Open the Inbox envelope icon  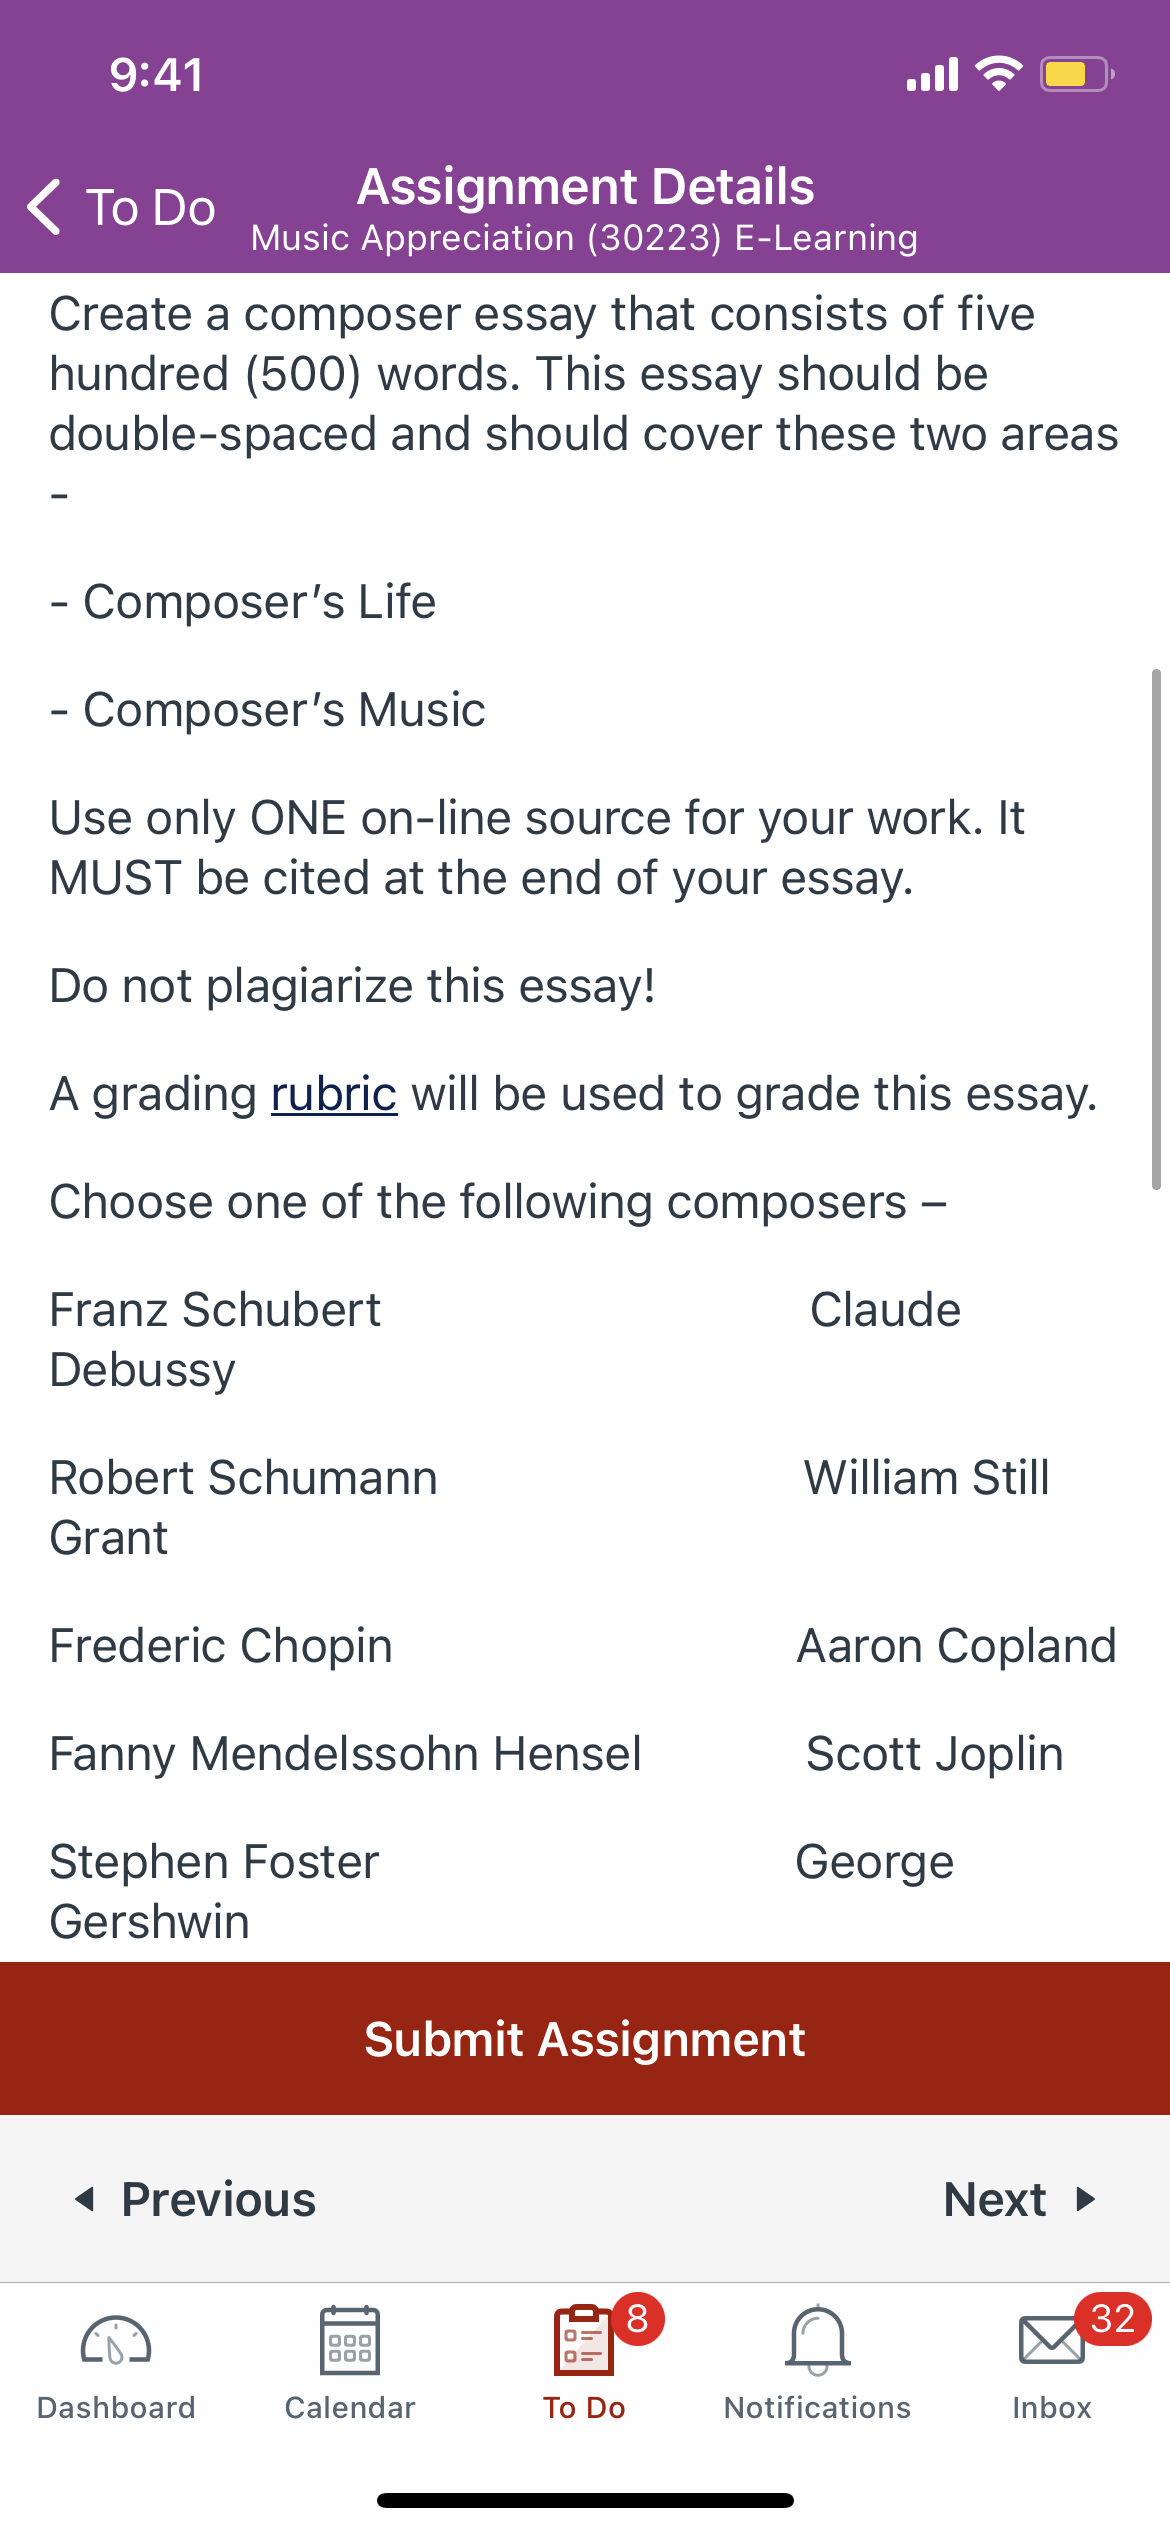click(1051, 2340)
